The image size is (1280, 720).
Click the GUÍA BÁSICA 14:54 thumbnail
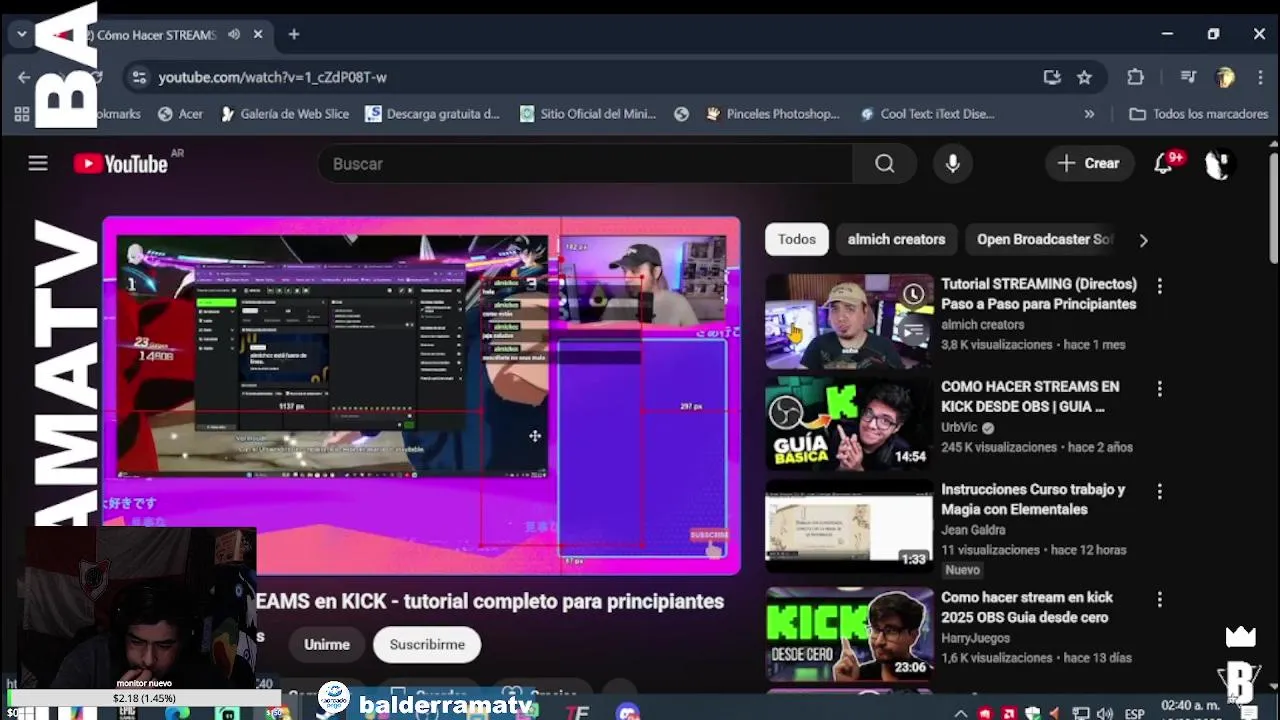pyautogui.click(x=849, y=424)
